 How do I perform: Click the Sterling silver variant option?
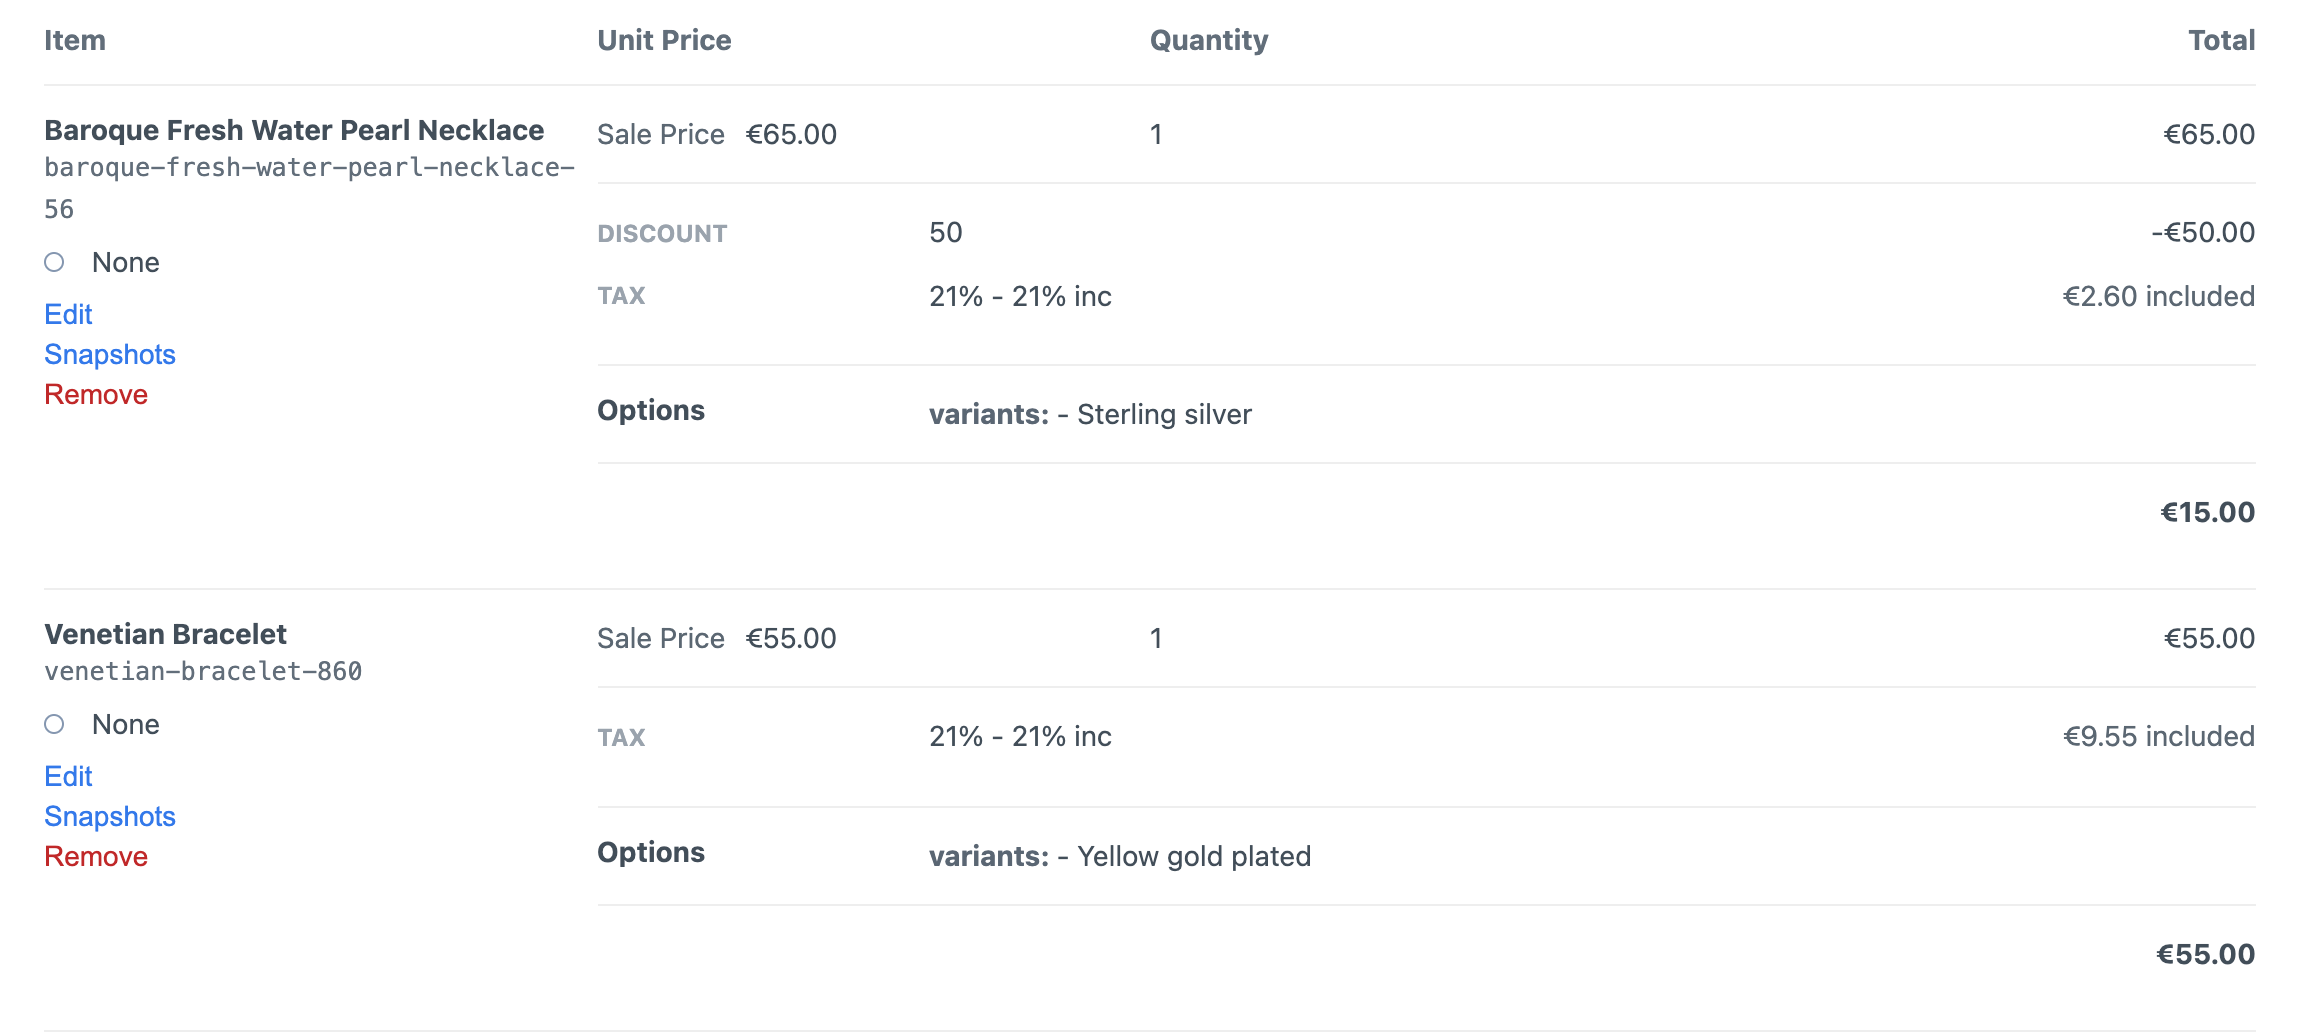(x=1162, y=414)
